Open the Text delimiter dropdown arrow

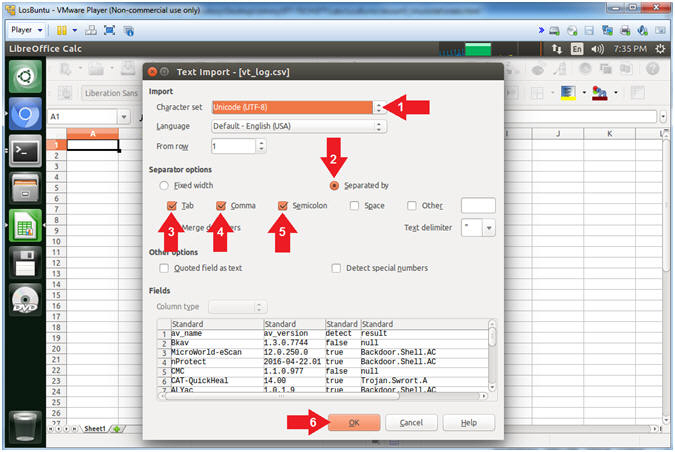tap(489, 228)
